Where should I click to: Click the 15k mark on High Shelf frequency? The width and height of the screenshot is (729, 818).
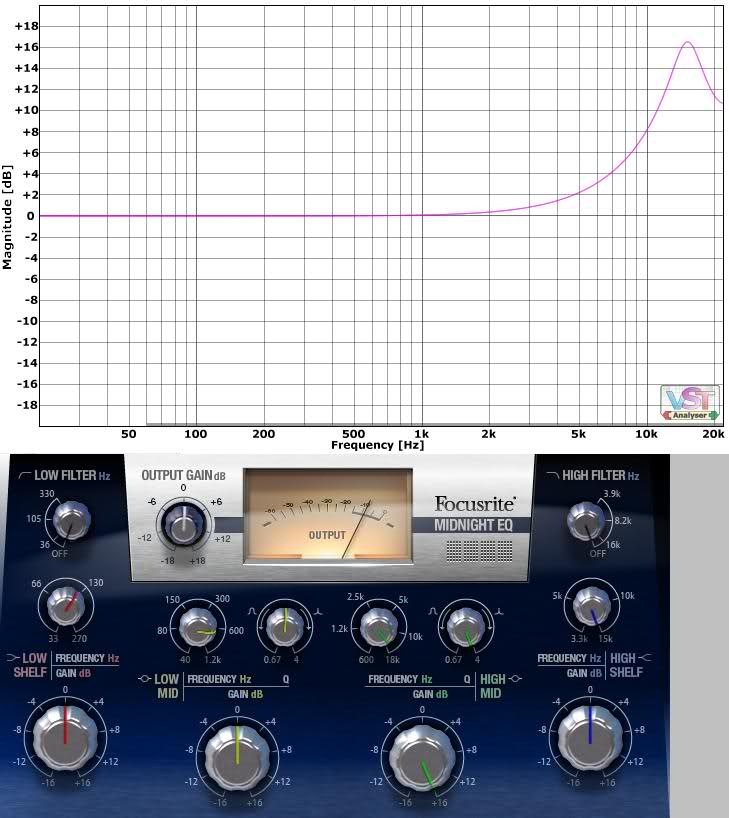(605, 639)
